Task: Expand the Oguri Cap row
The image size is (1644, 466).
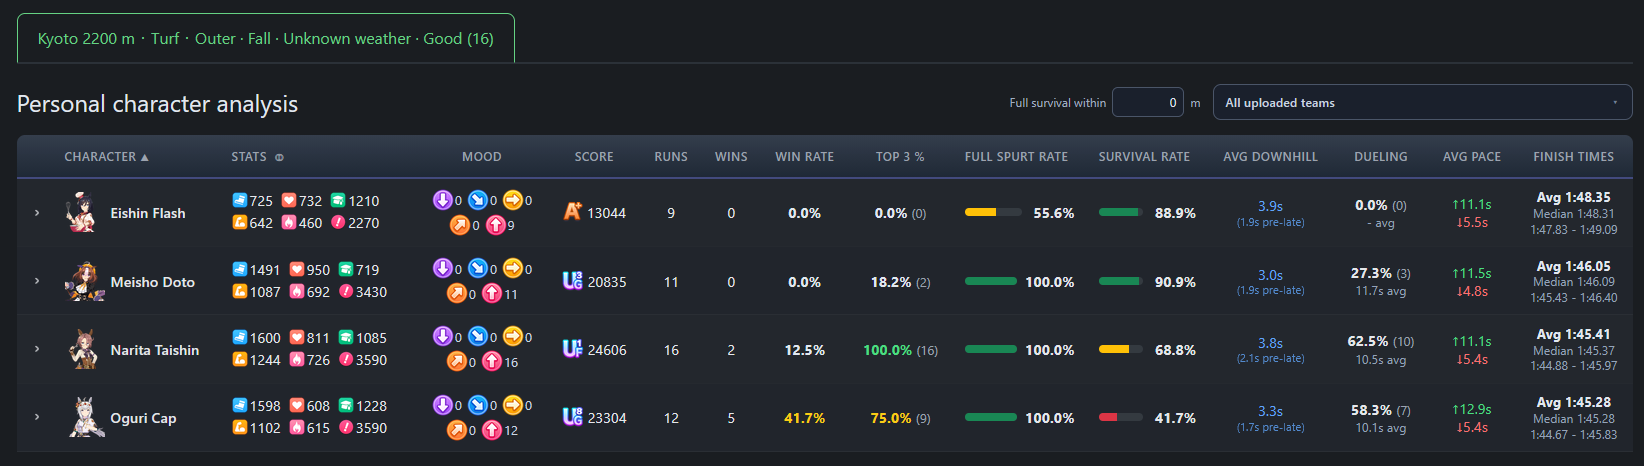Action: pyautogui.click(x=37, y=417)
